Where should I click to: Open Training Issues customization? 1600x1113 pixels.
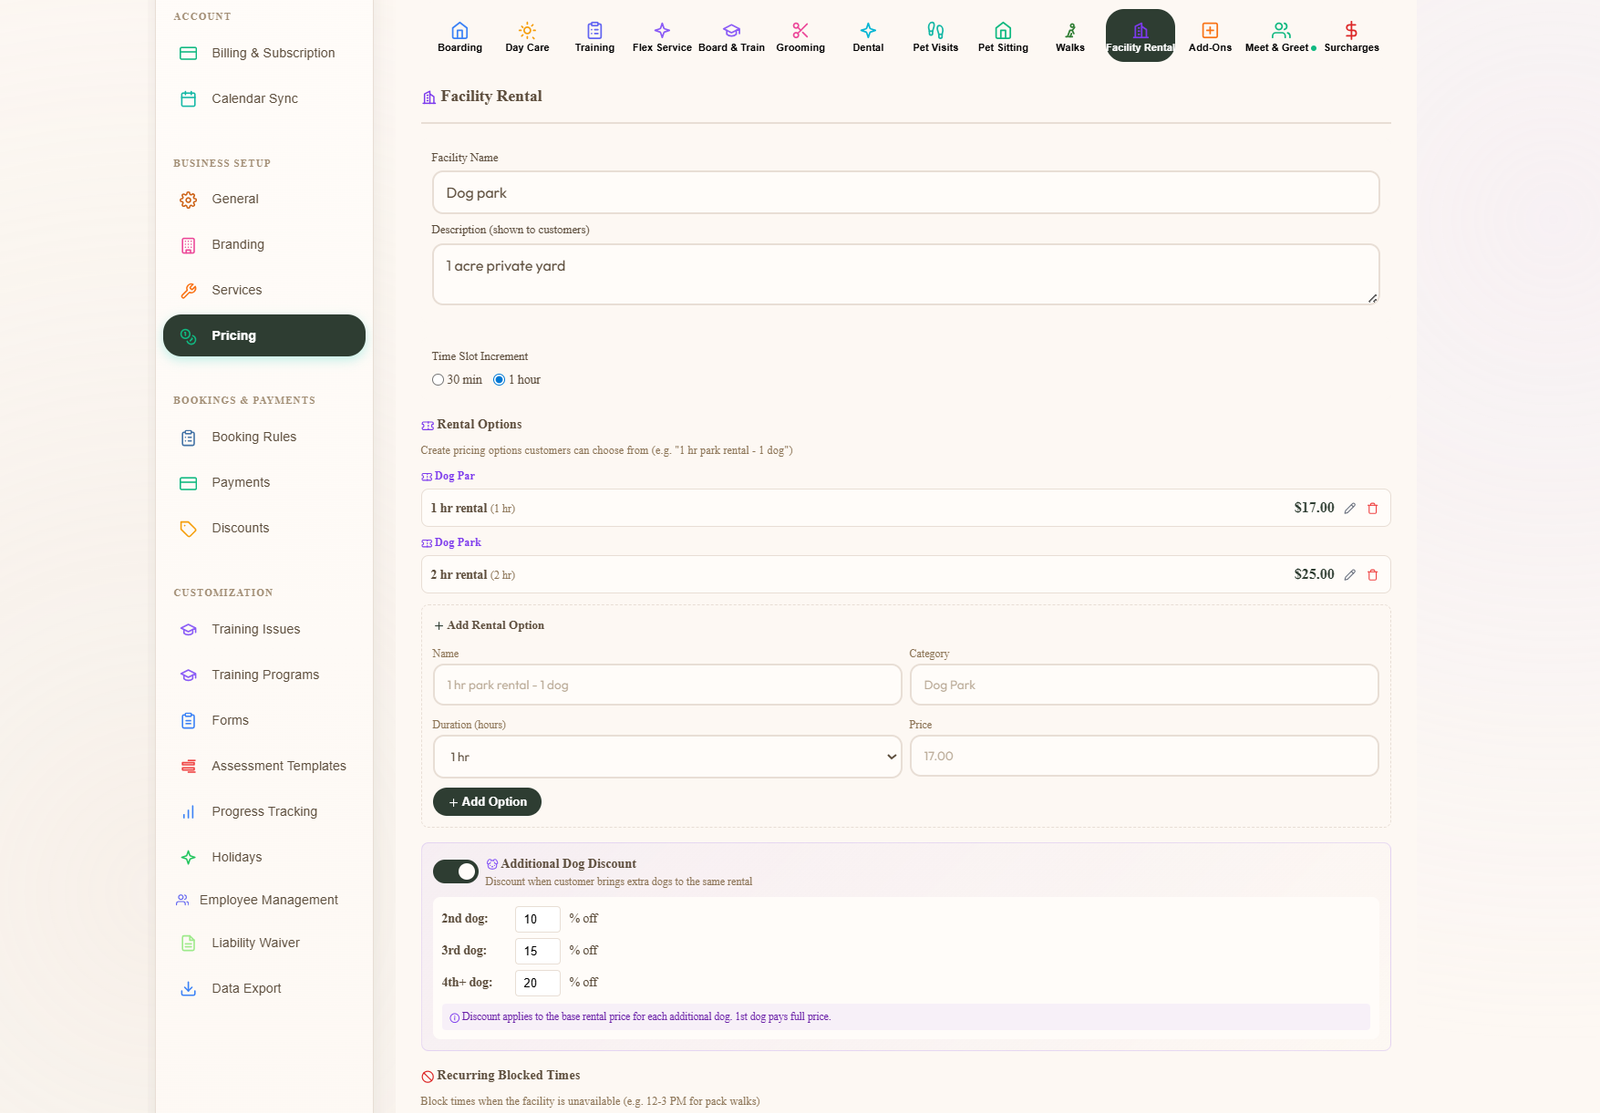click(x=264, y=629)
